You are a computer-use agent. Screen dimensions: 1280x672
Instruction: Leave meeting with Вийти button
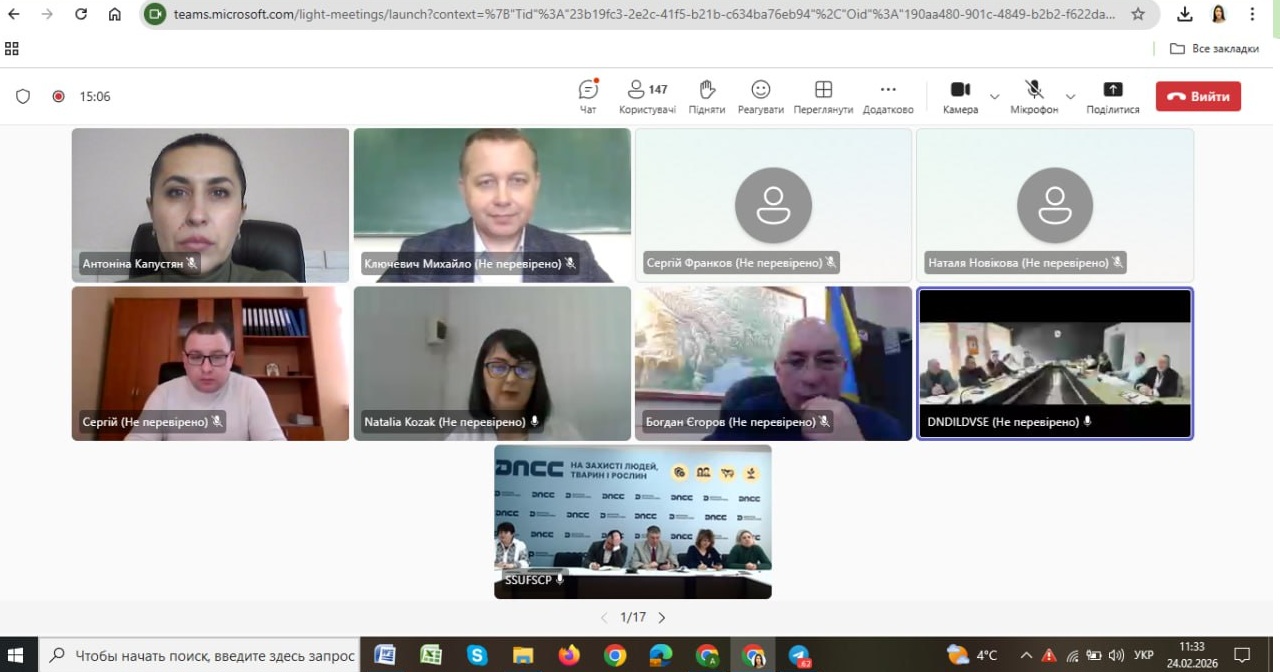click(1198, 97)
